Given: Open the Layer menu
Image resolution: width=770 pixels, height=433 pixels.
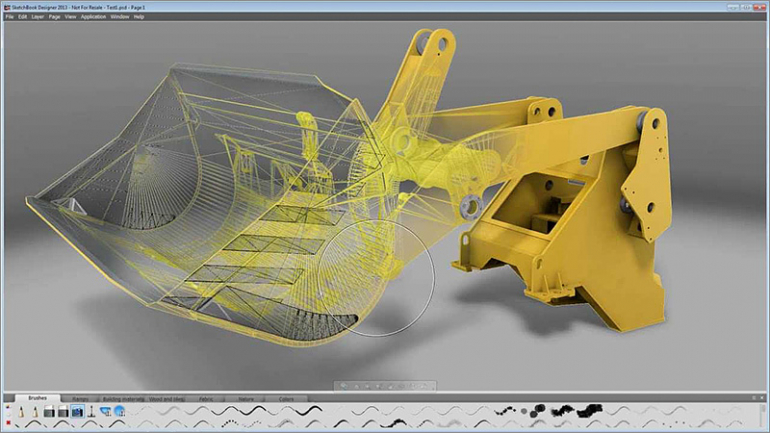Looking at the screenshot, I should (38, 17).
